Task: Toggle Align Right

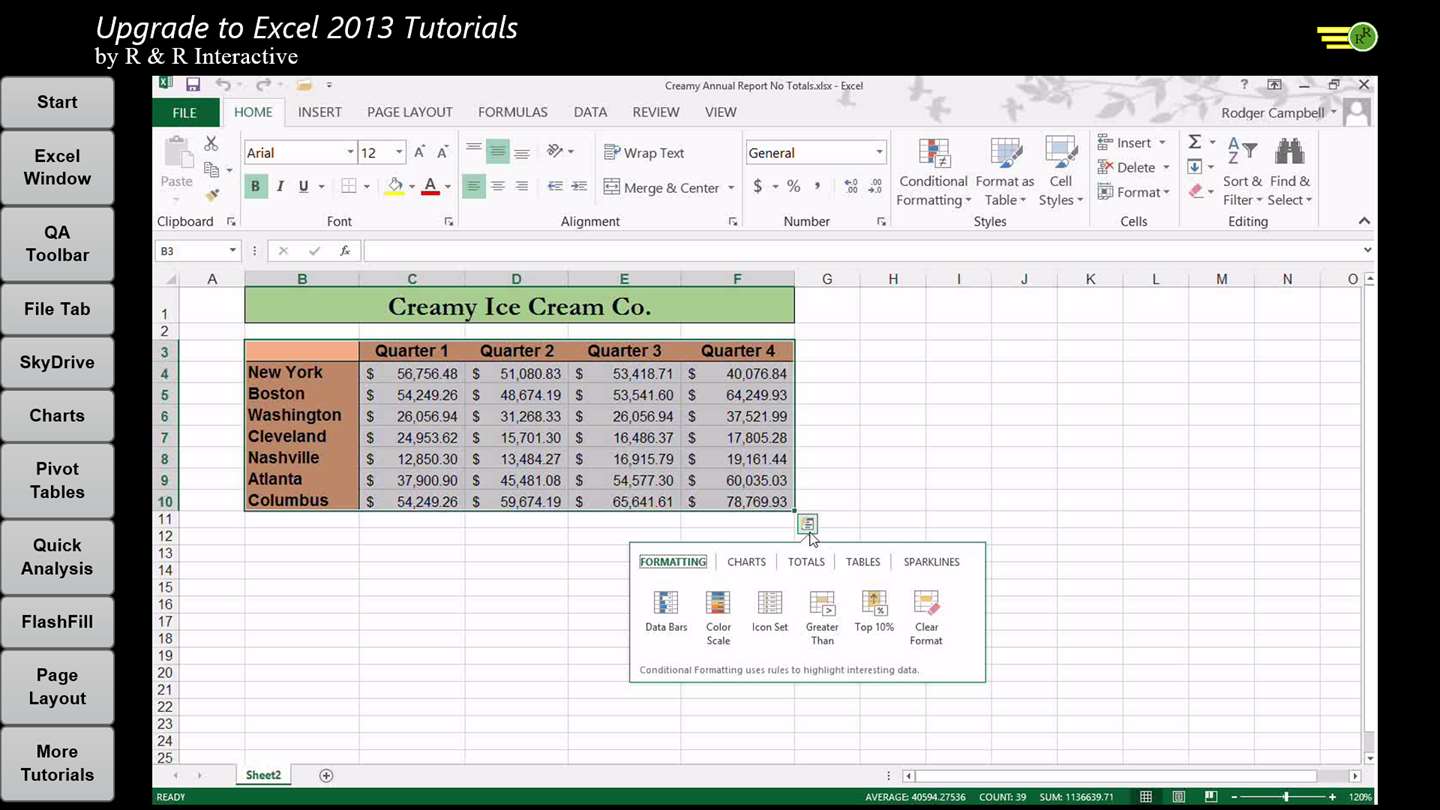Action: pyautogui.click(x=521, y=186)
